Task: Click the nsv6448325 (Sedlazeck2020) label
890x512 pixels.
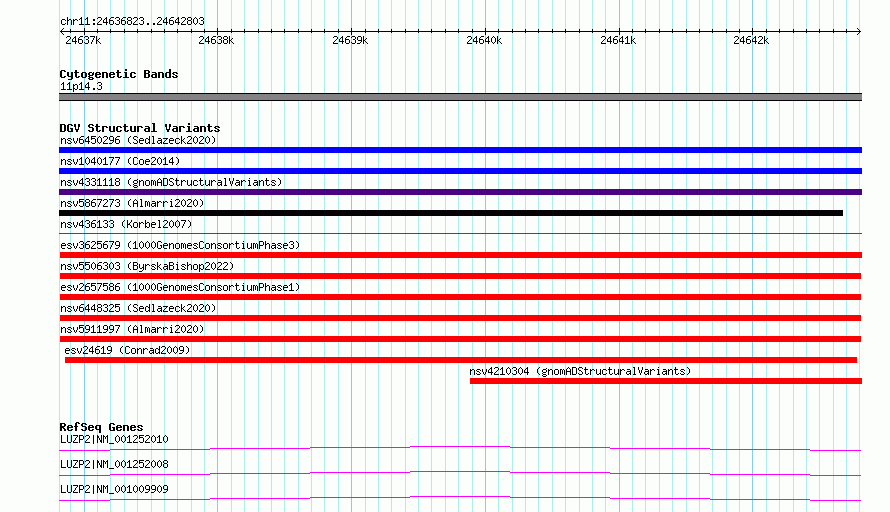Action: pyautogui.click(x=138, y=308)
